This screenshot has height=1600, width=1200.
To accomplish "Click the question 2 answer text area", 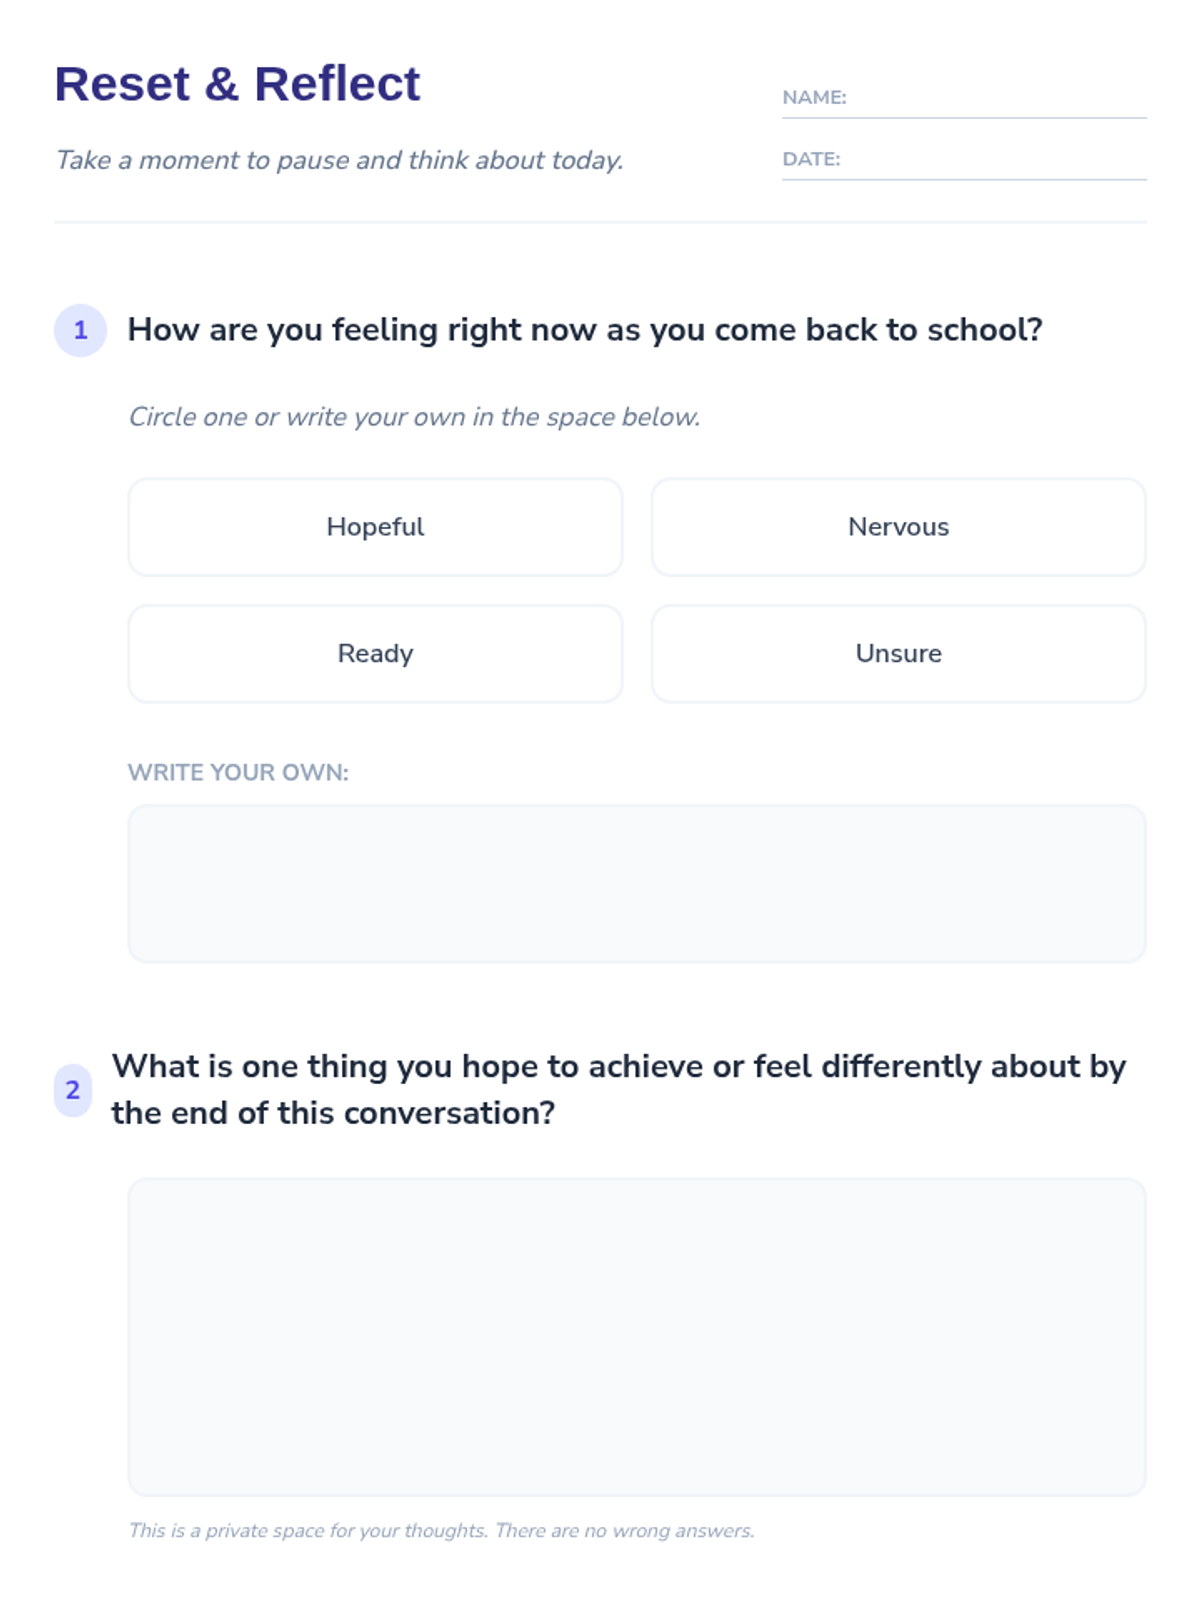I will tap(636, 1337).
